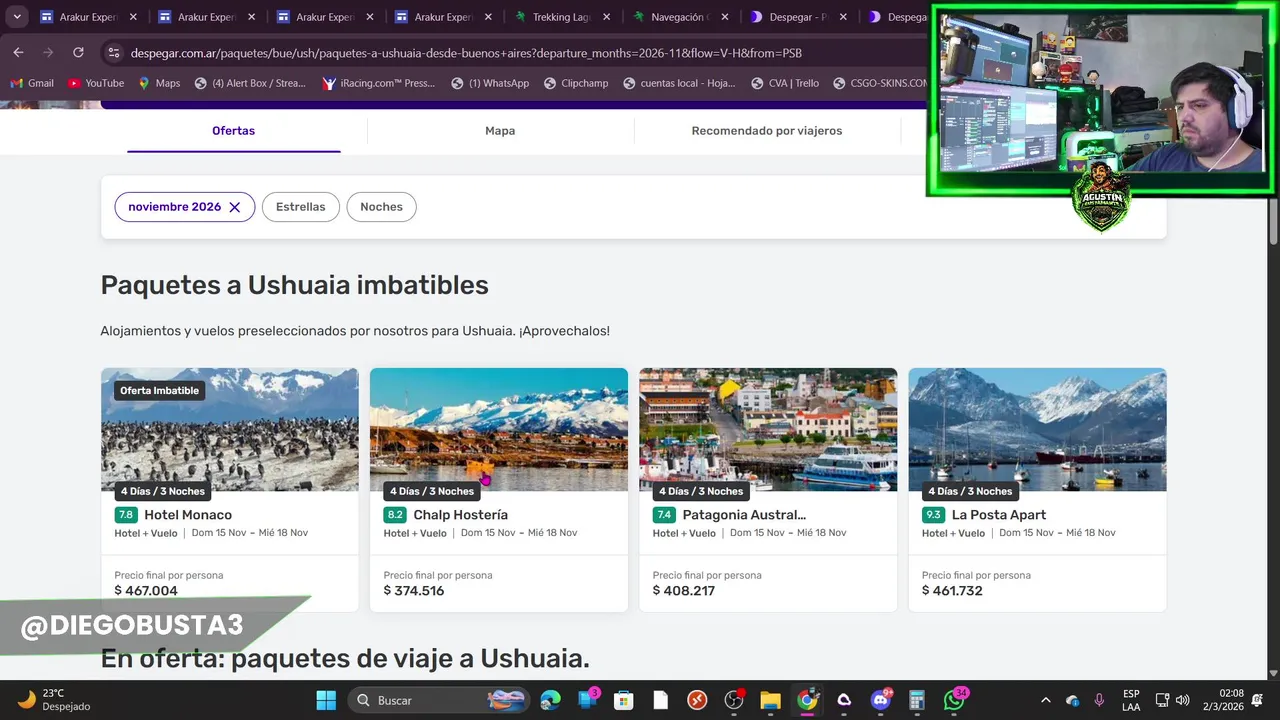
Task: Open the Clipchamp bookmark
Action: (x=576, y=83)
